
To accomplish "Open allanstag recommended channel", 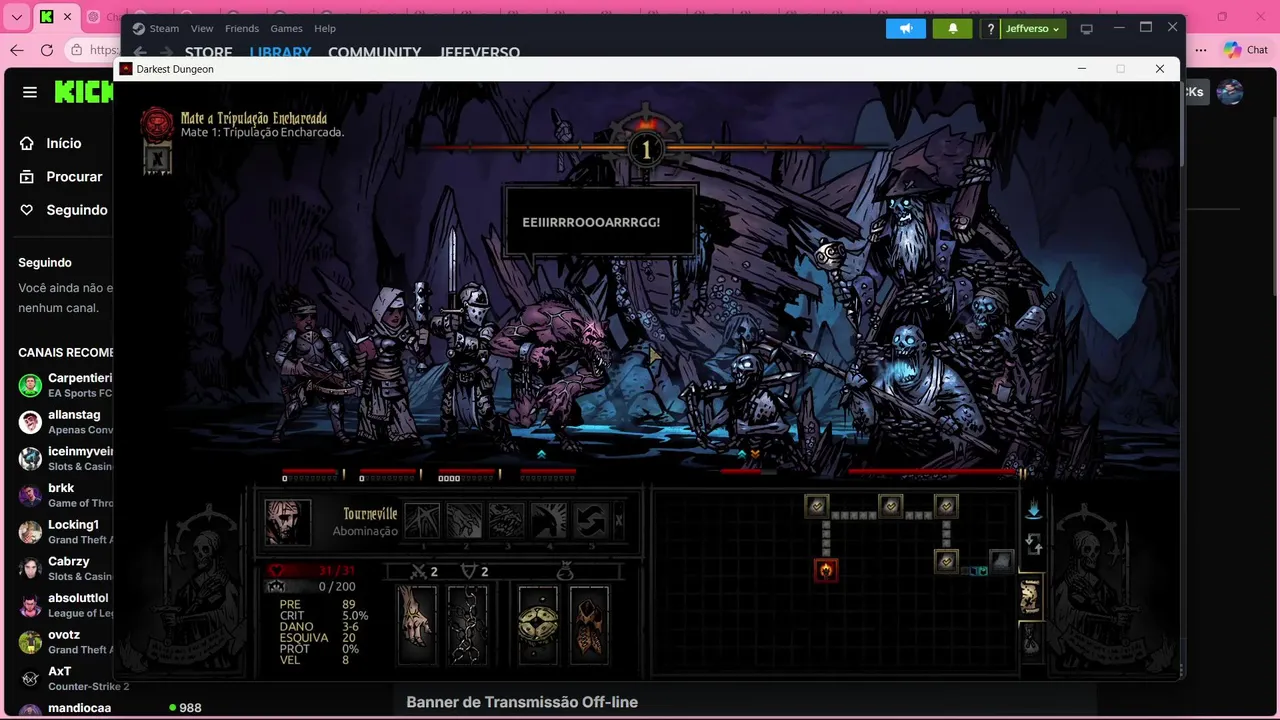I will [x=66, y=421].
